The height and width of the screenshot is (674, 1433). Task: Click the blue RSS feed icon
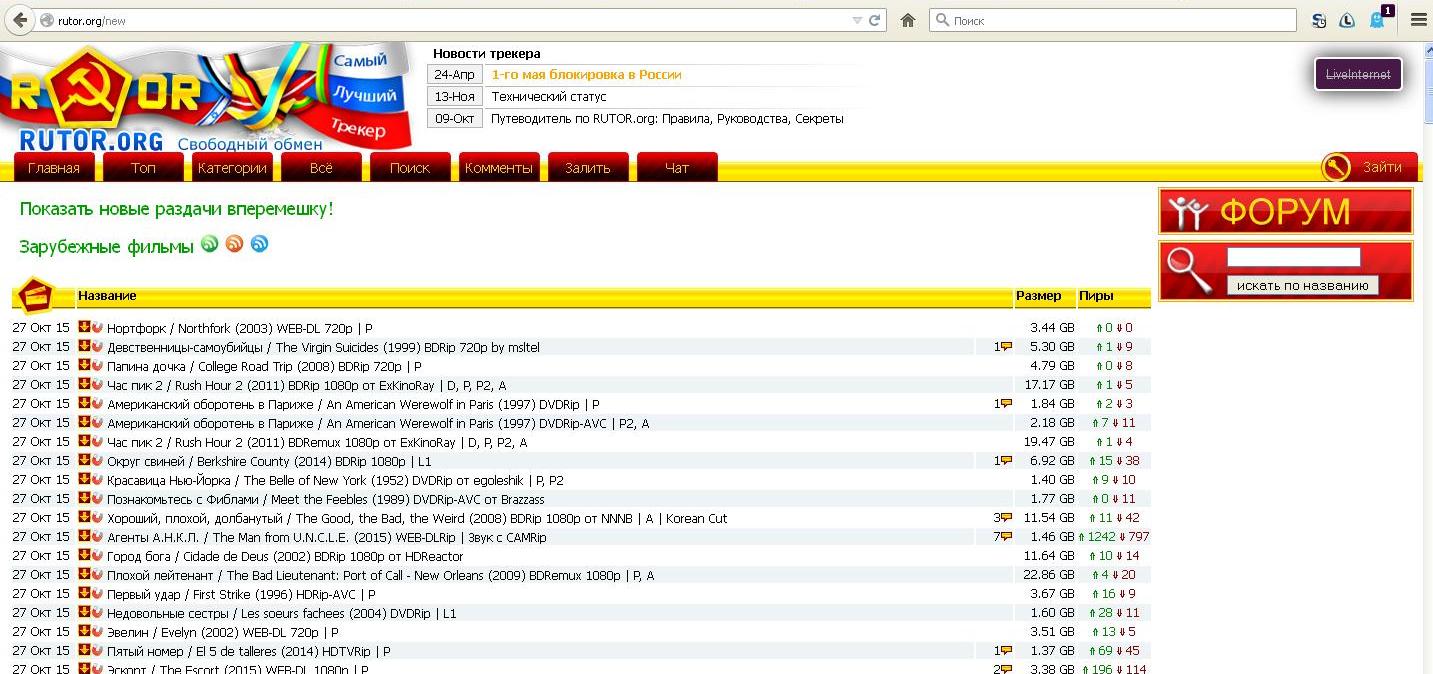pos(259,243)
